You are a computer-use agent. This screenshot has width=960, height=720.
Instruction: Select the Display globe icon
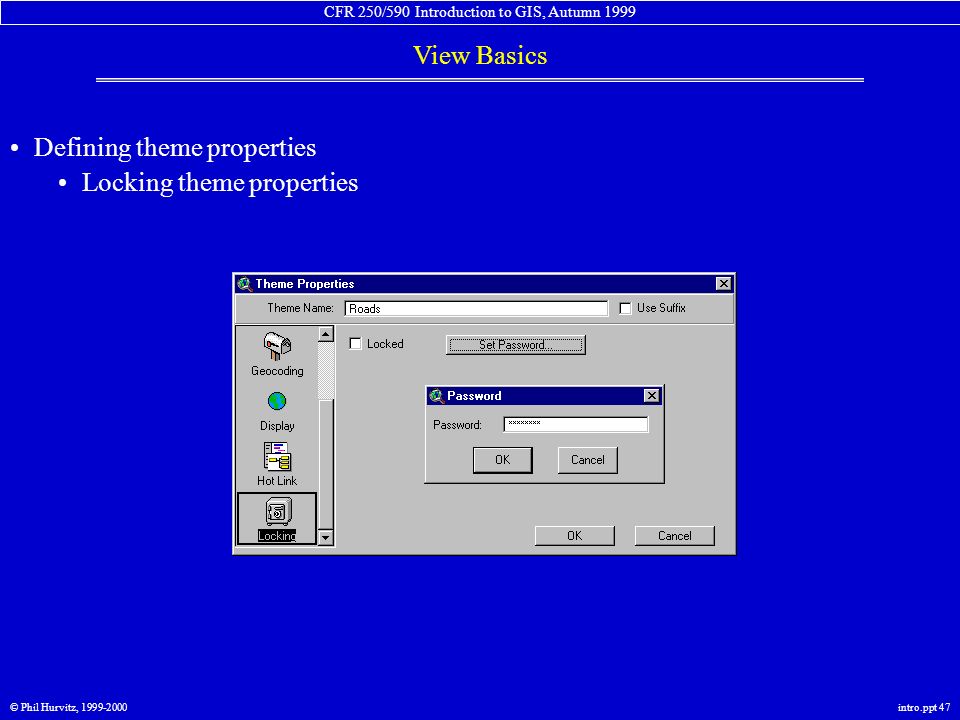click(x=277, y=402)
